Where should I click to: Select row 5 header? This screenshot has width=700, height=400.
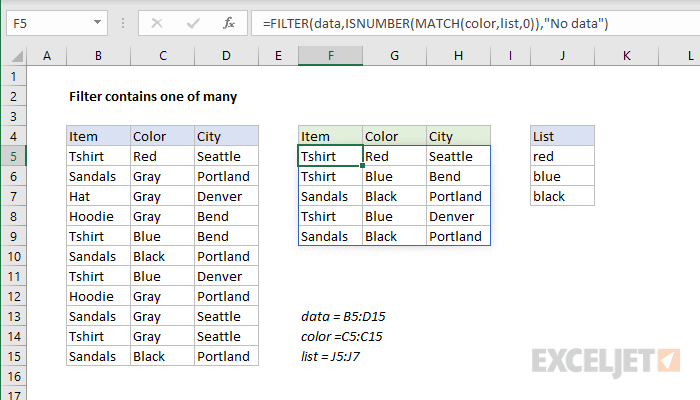13,156
